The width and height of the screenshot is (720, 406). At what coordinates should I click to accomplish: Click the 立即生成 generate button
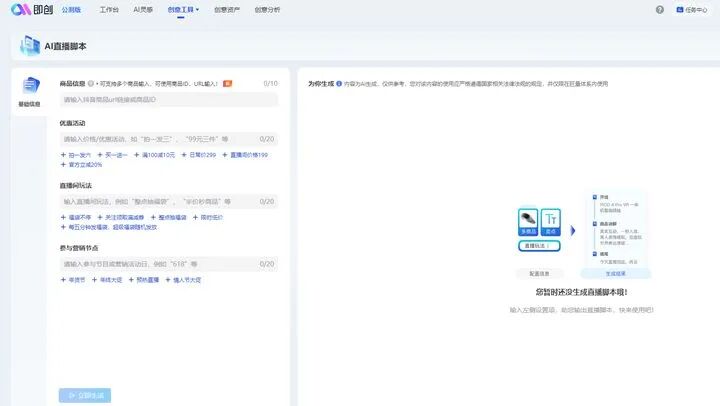(85, 395)
